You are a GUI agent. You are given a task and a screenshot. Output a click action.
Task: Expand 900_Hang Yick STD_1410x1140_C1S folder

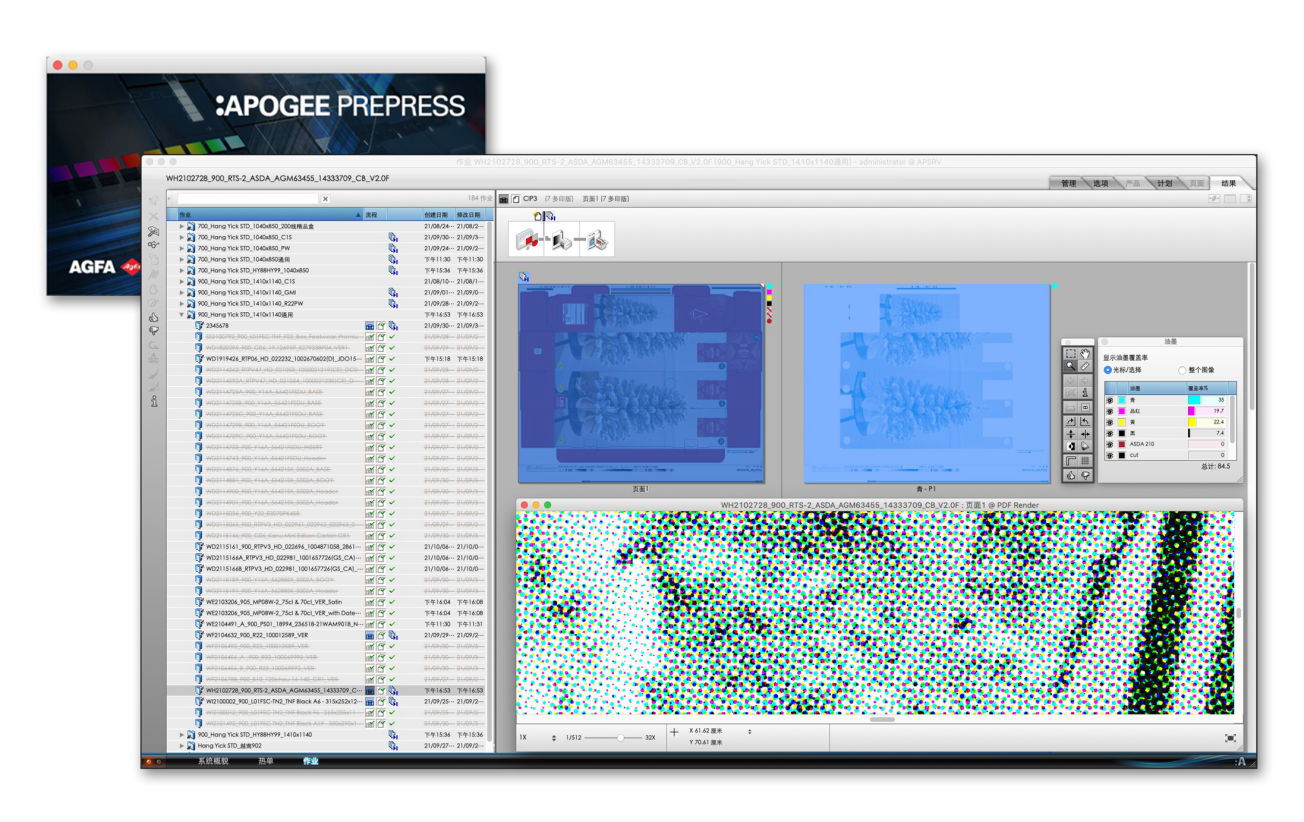pyautogui.click(x=182, y=281)
